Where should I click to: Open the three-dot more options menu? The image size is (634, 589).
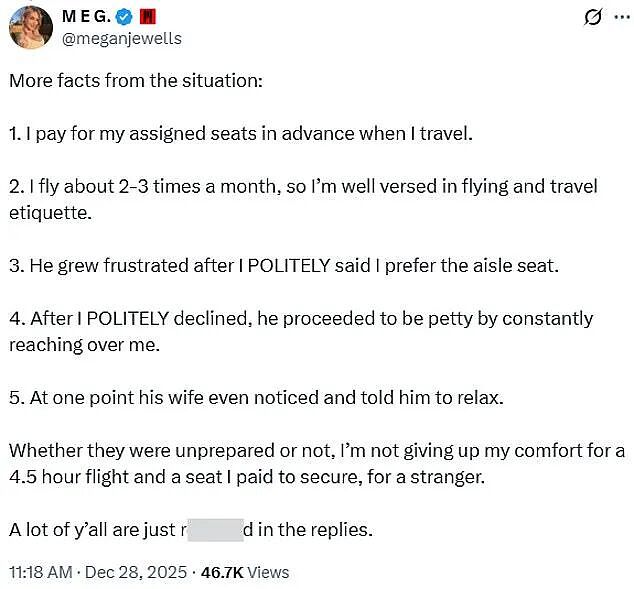(622, 17)
